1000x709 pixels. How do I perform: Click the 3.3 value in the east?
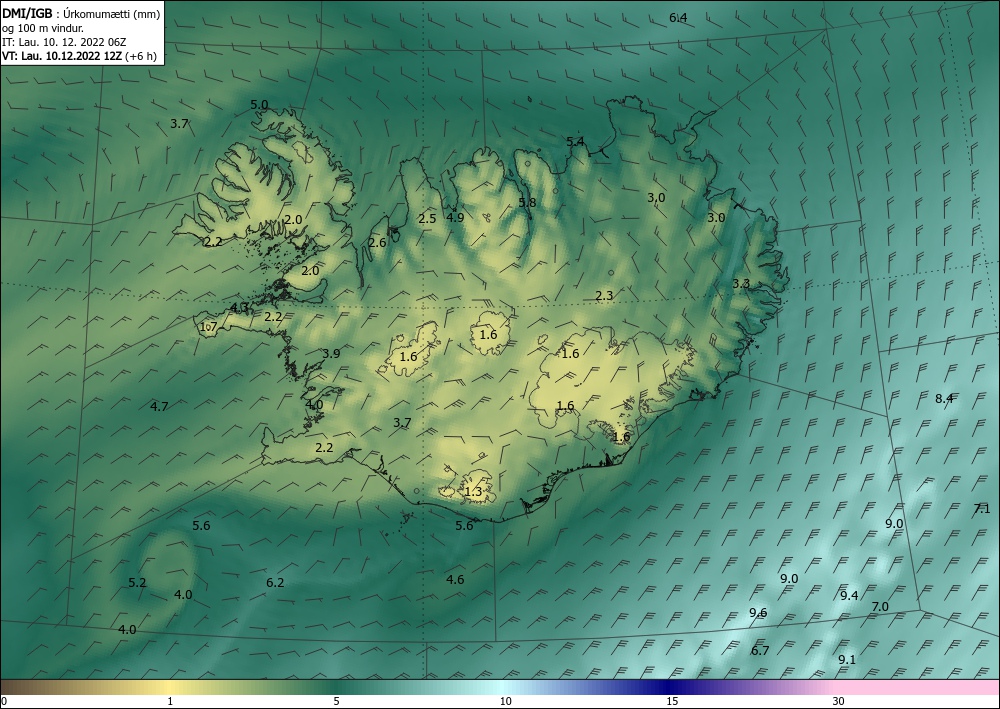740,284
